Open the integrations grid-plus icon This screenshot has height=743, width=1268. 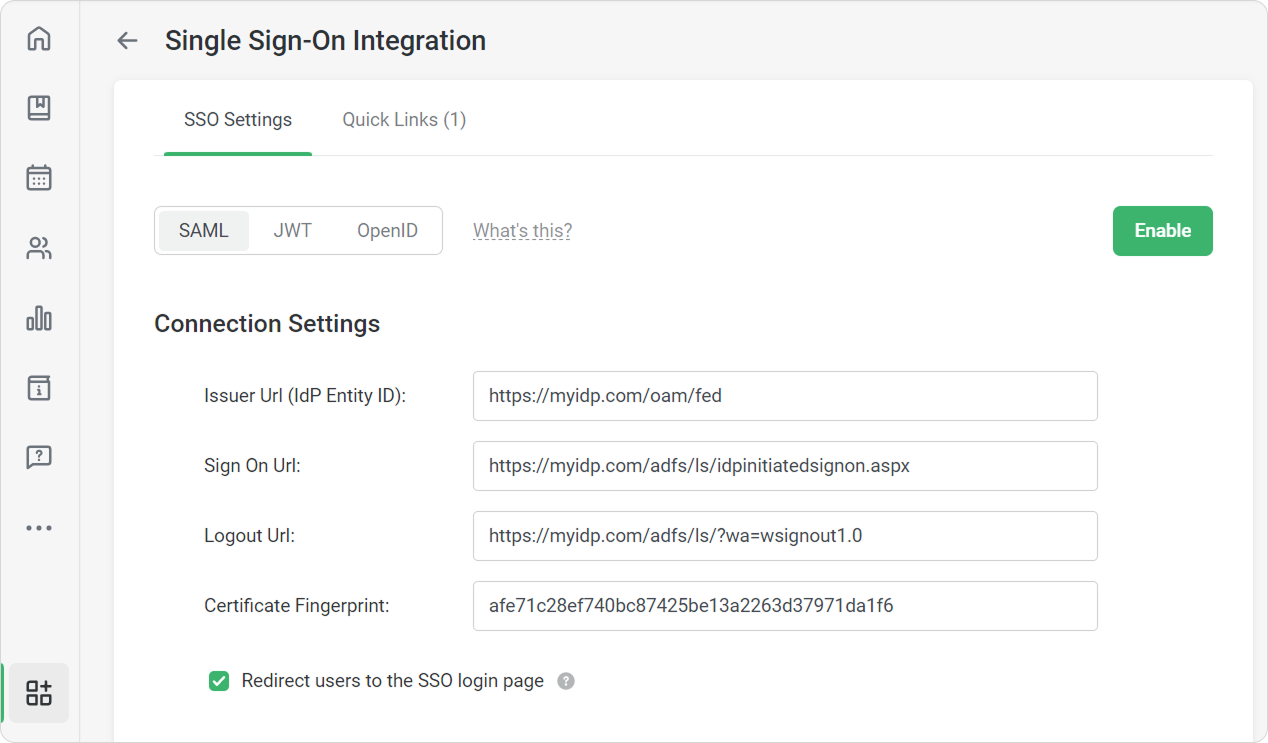(39, 693)
